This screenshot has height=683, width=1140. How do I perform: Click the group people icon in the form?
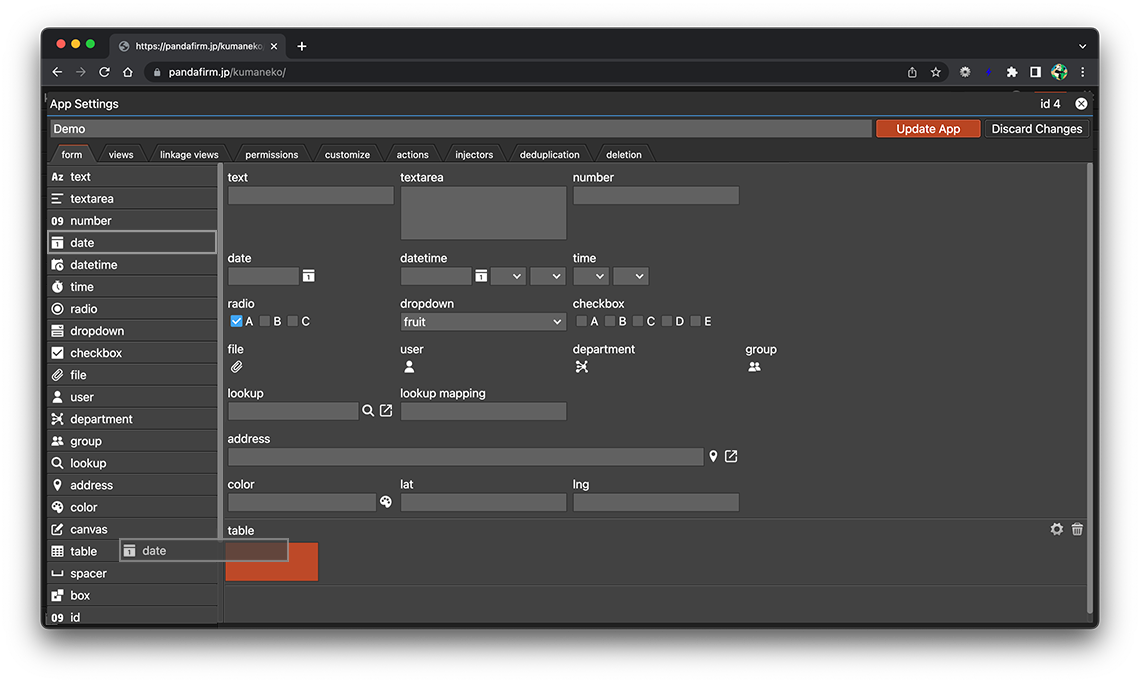coord(754,367)
